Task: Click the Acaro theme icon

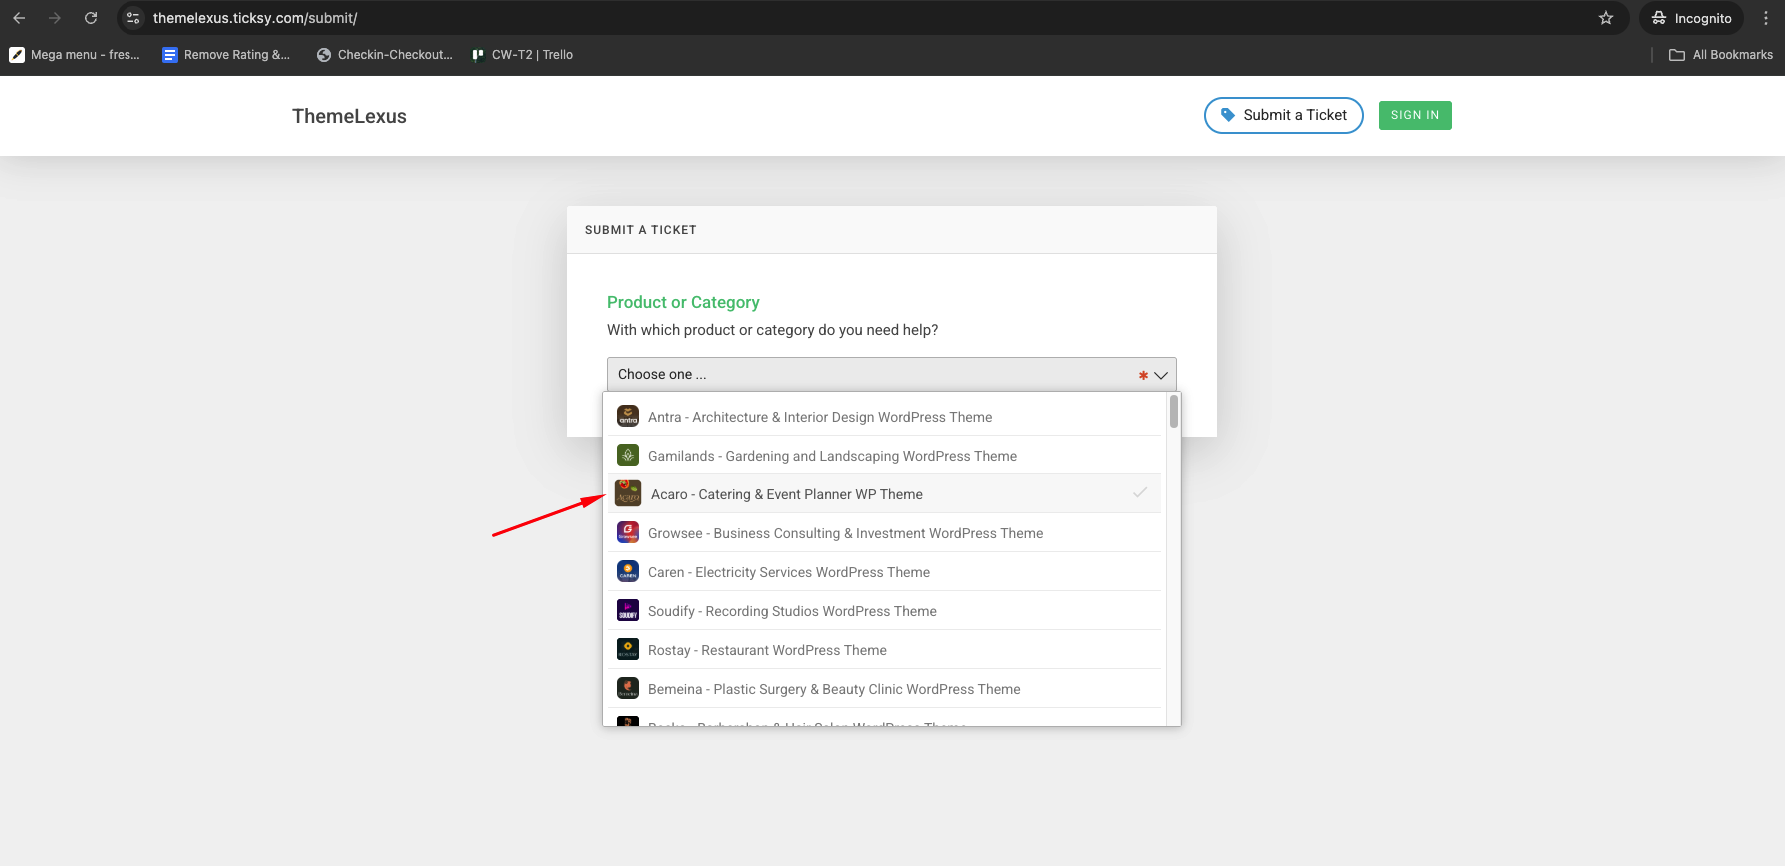Action: (x=628, y=493)
